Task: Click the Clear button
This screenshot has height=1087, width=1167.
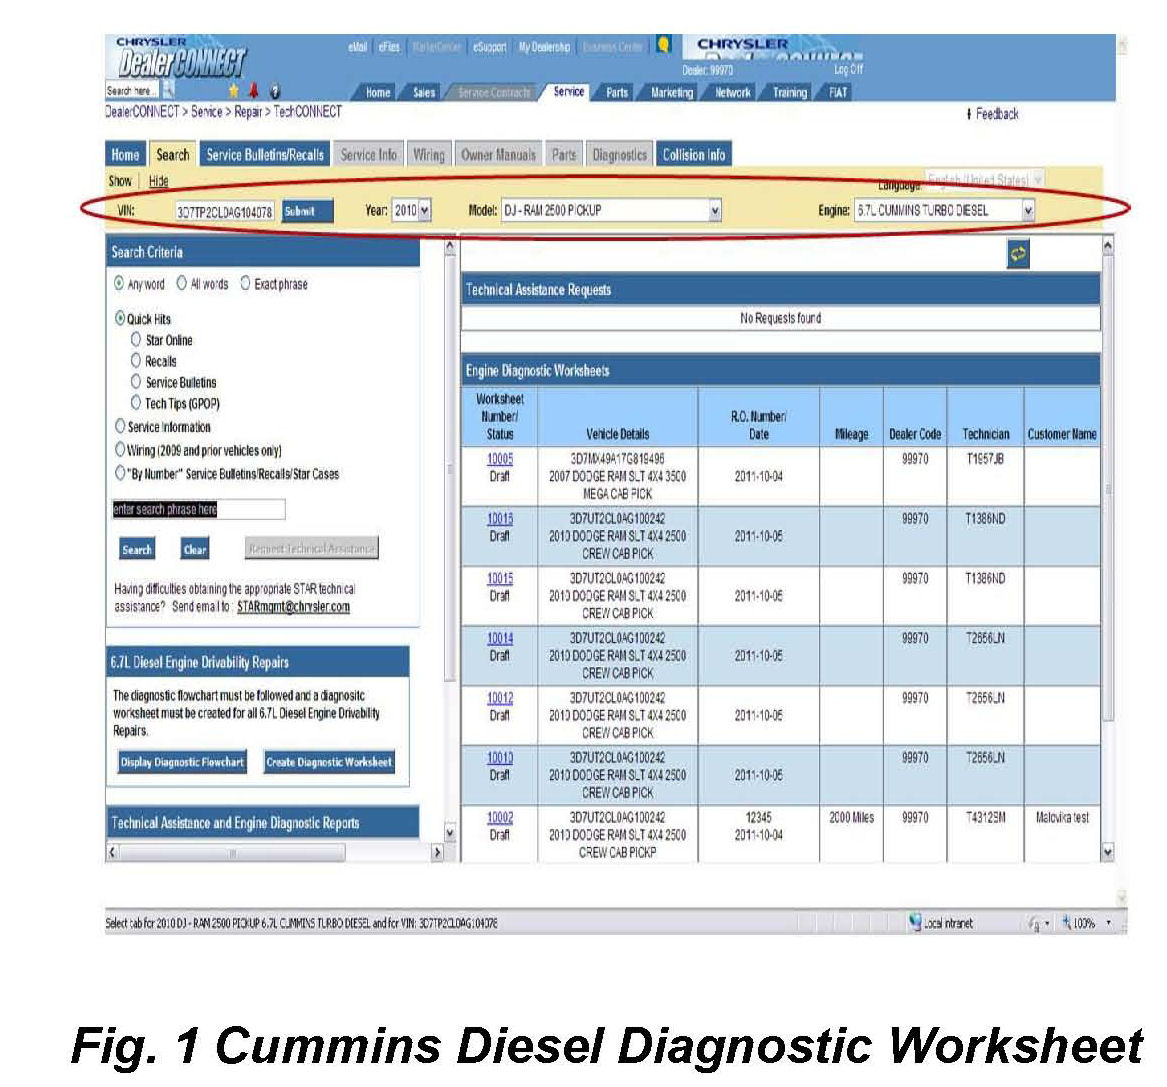Action: click(194, 549)
